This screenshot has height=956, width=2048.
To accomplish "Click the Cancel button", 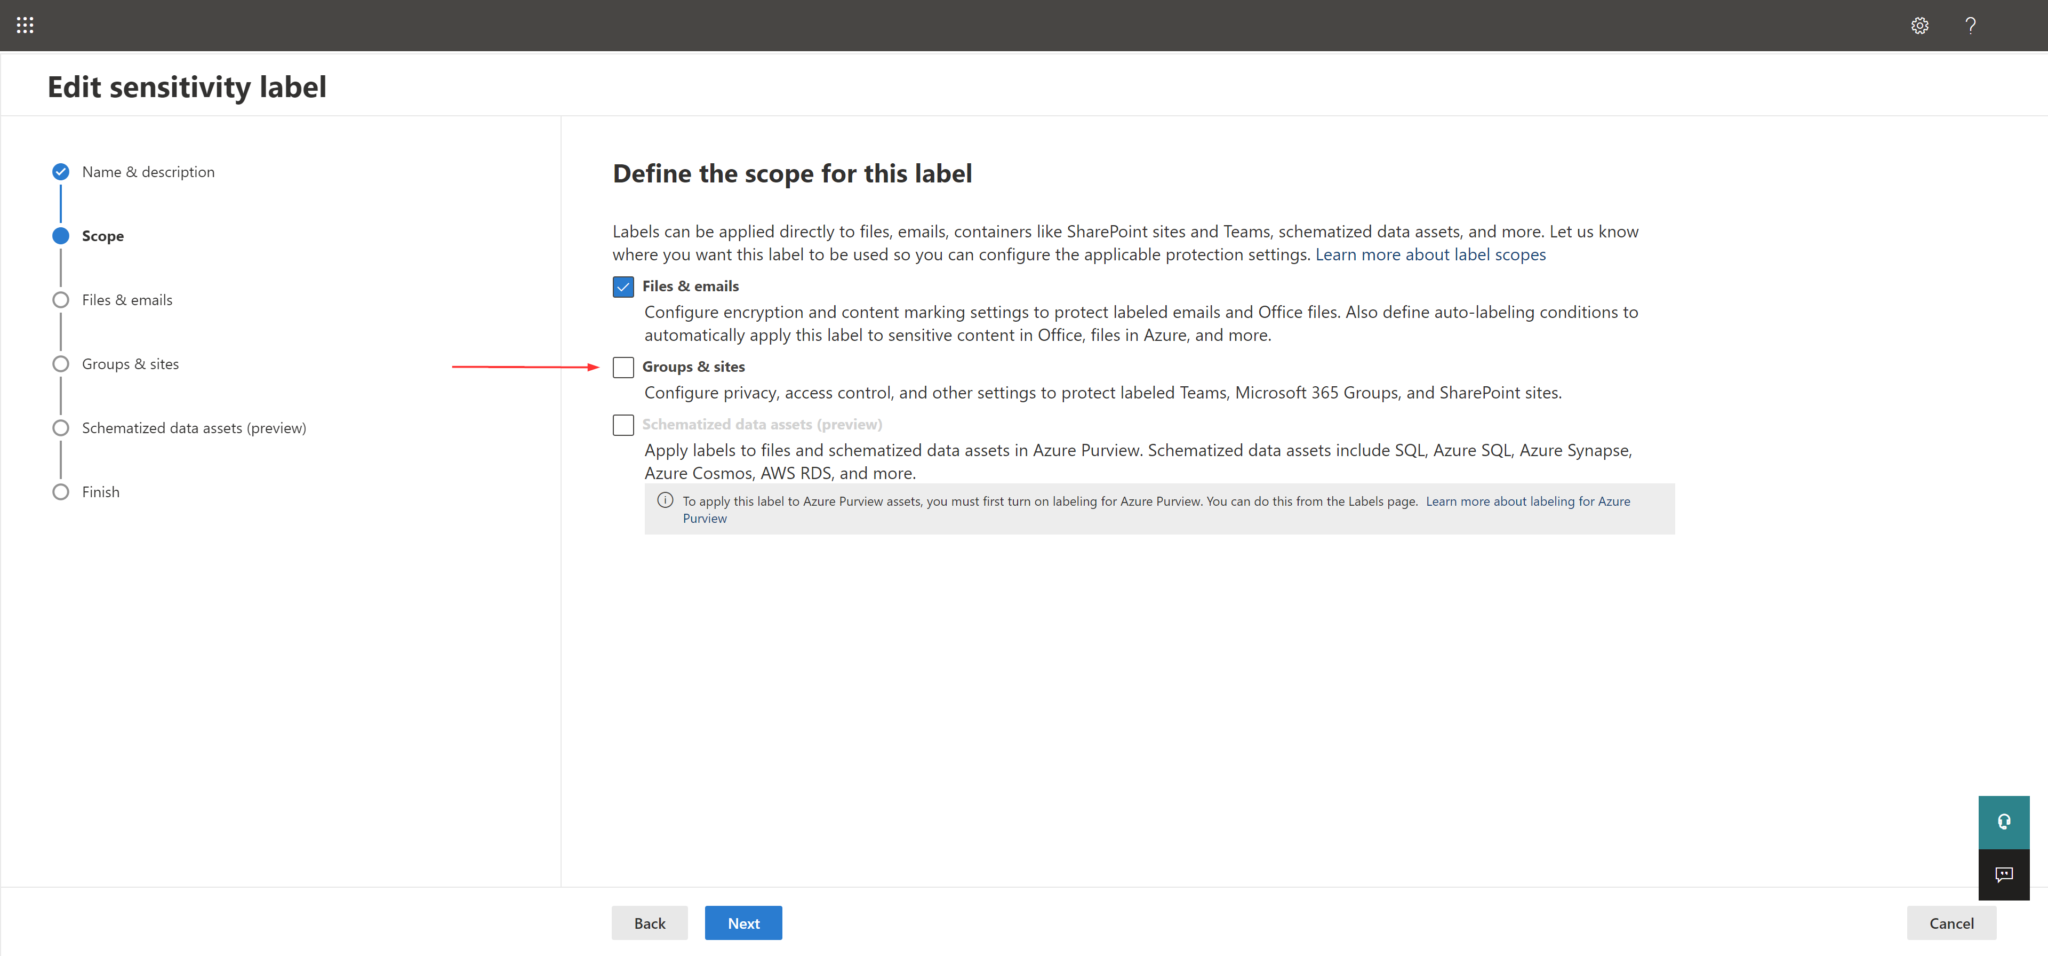I will [1950, 922].
